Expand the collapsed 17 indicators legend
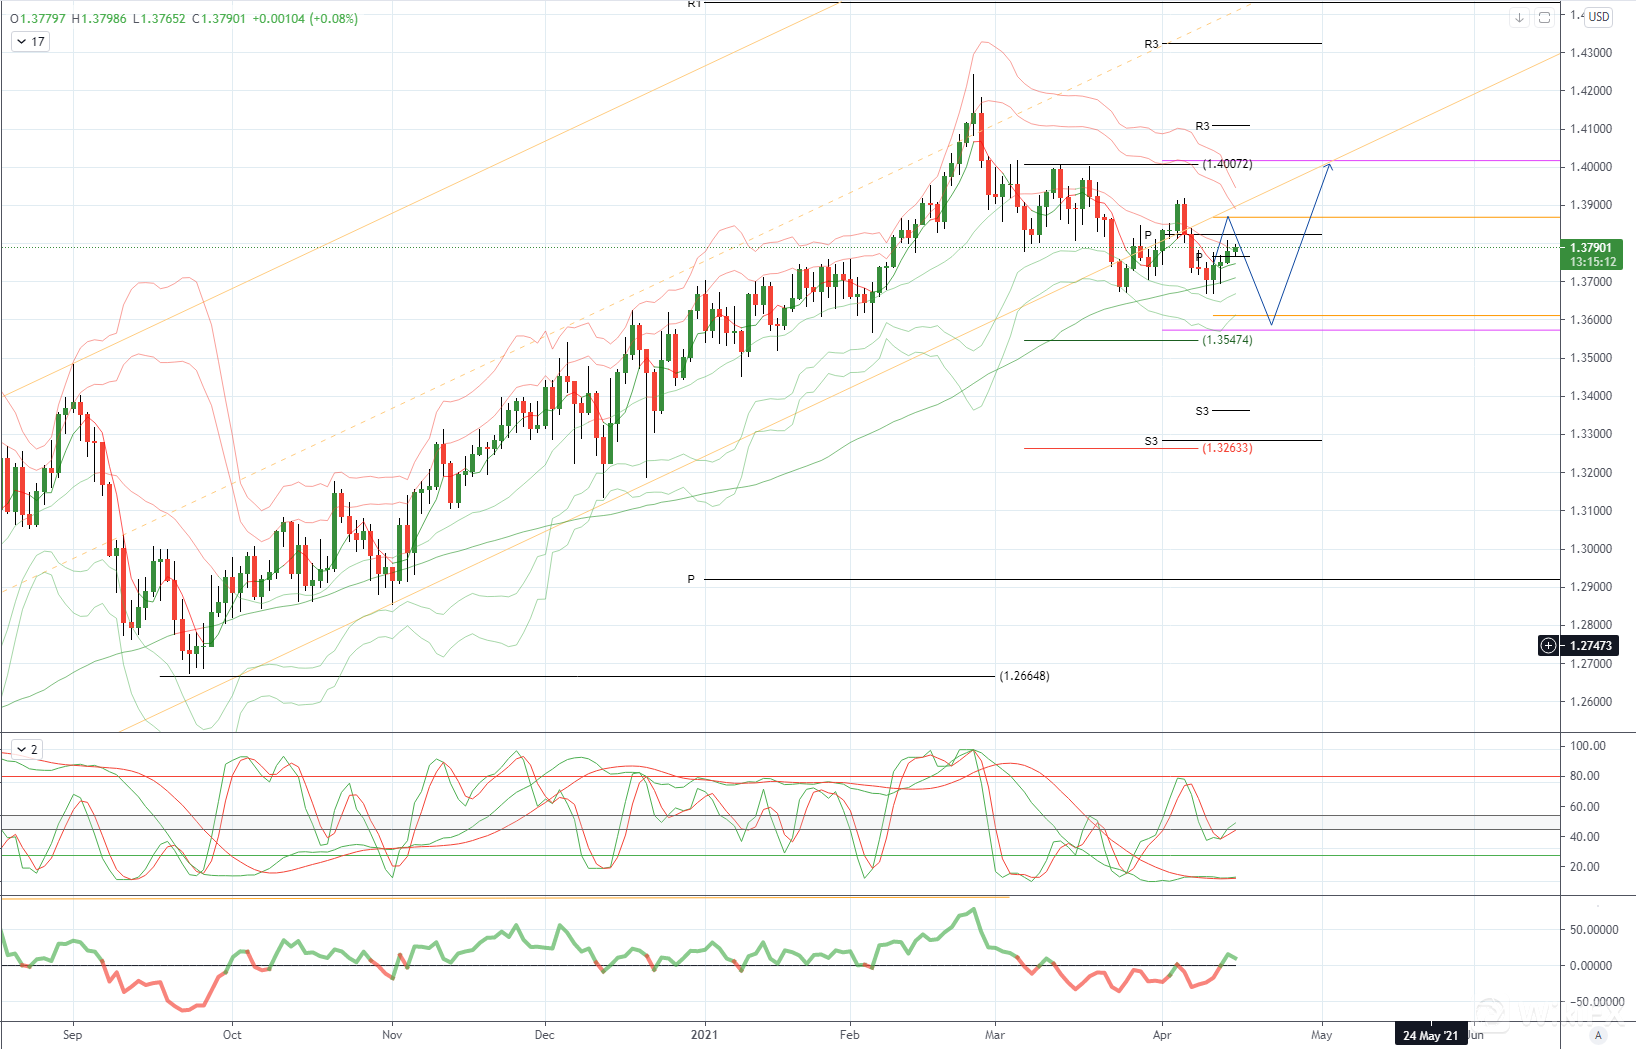 (29, 42)
